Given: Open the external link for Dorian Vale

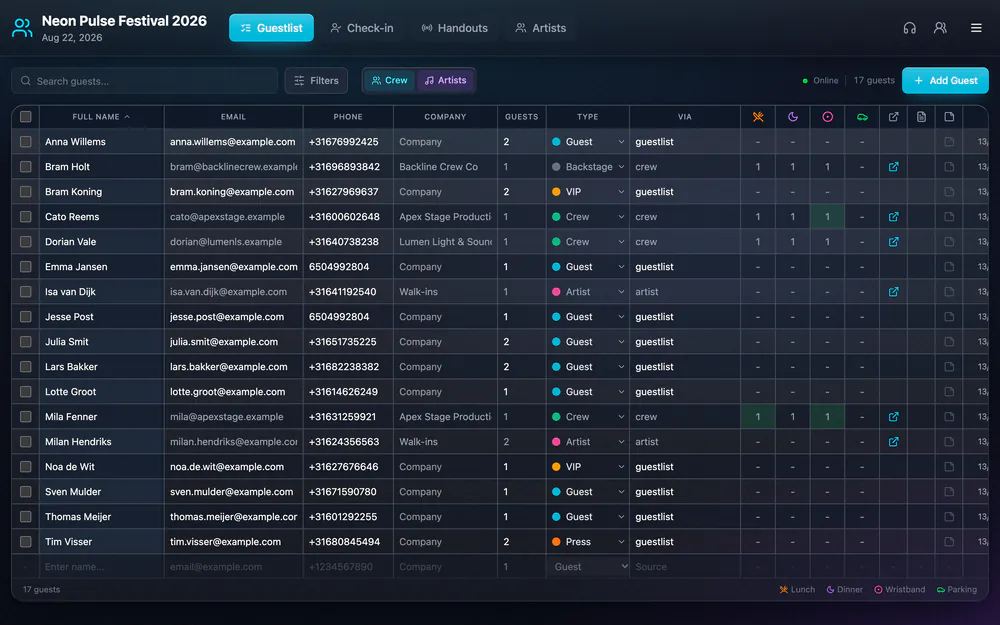Looking at the screenshot, I should (x=893, y=242).
